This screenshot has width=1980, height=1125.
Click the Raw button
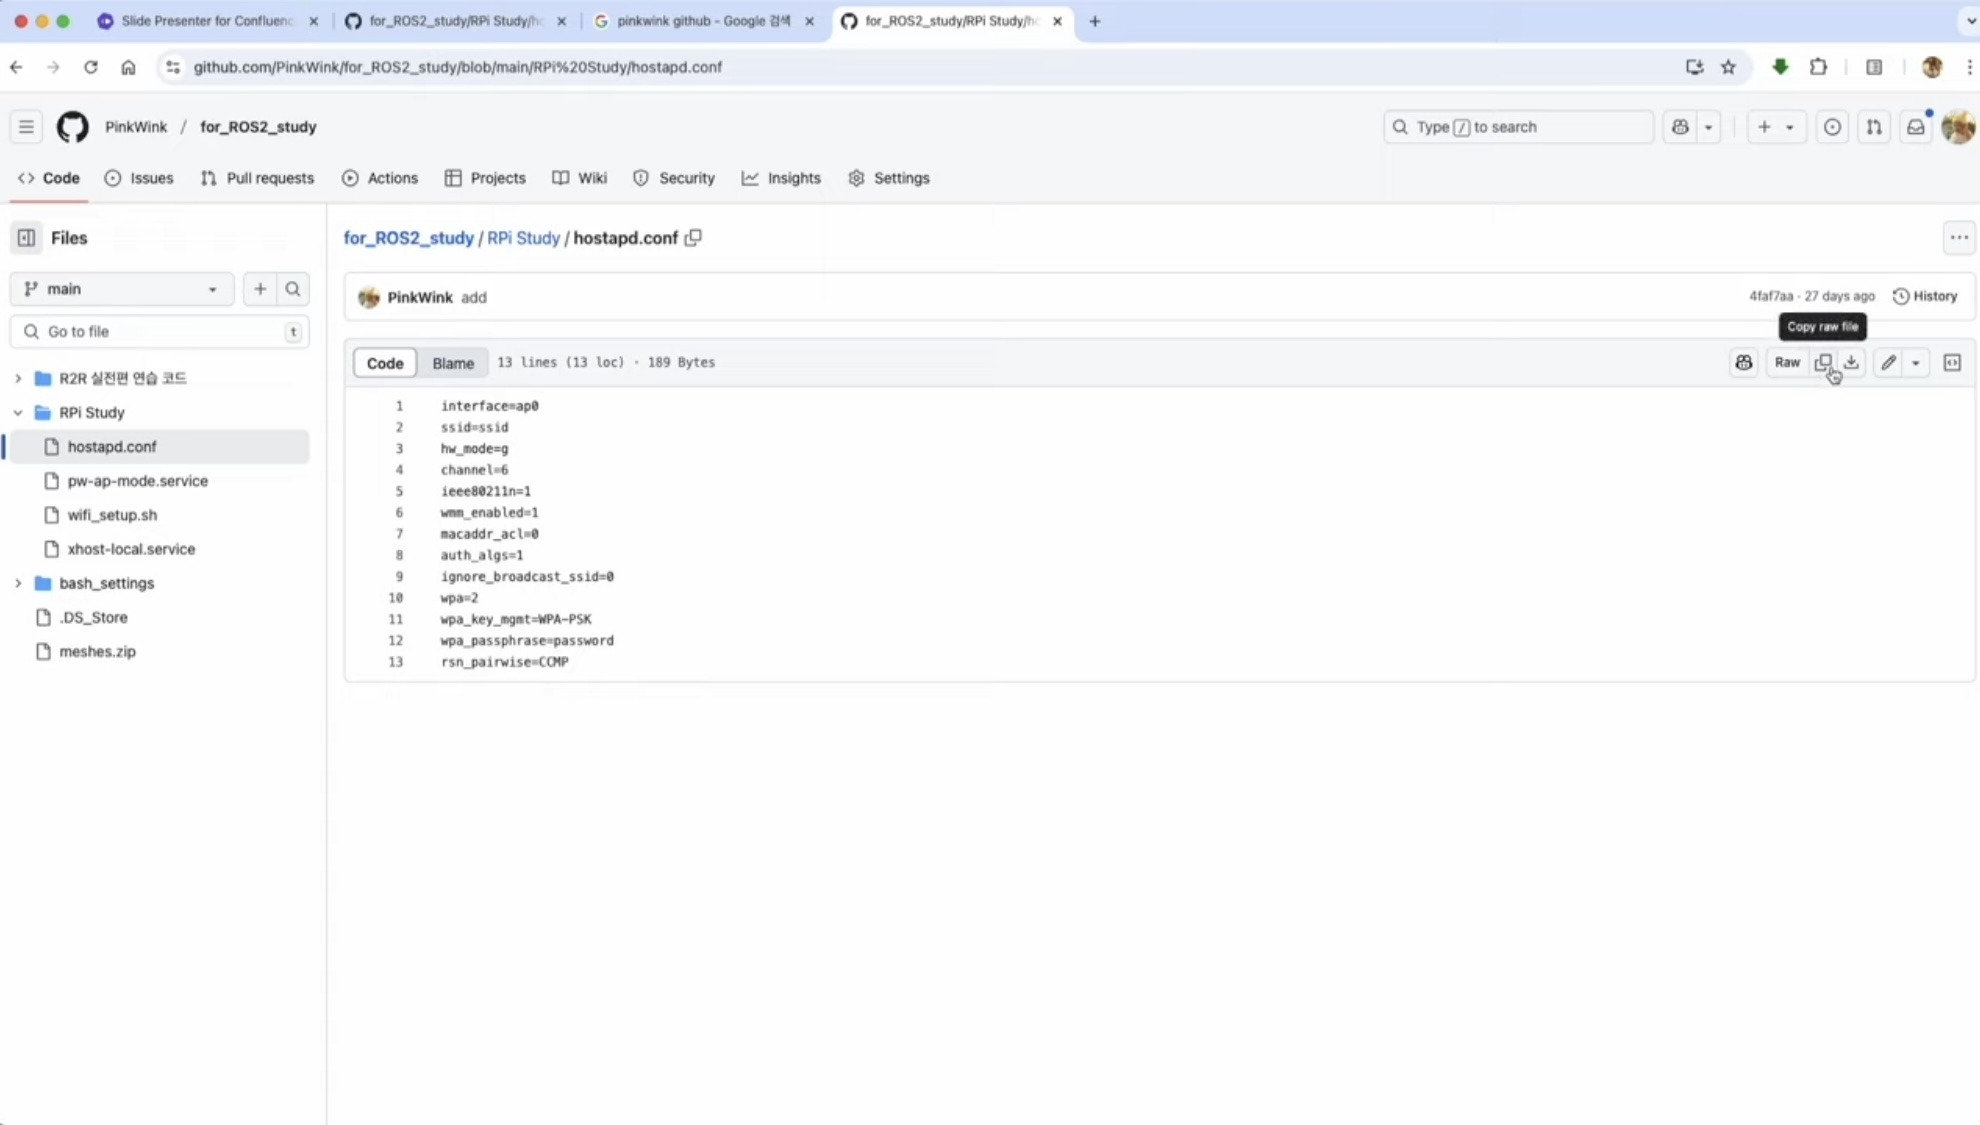coord(1787,363)
